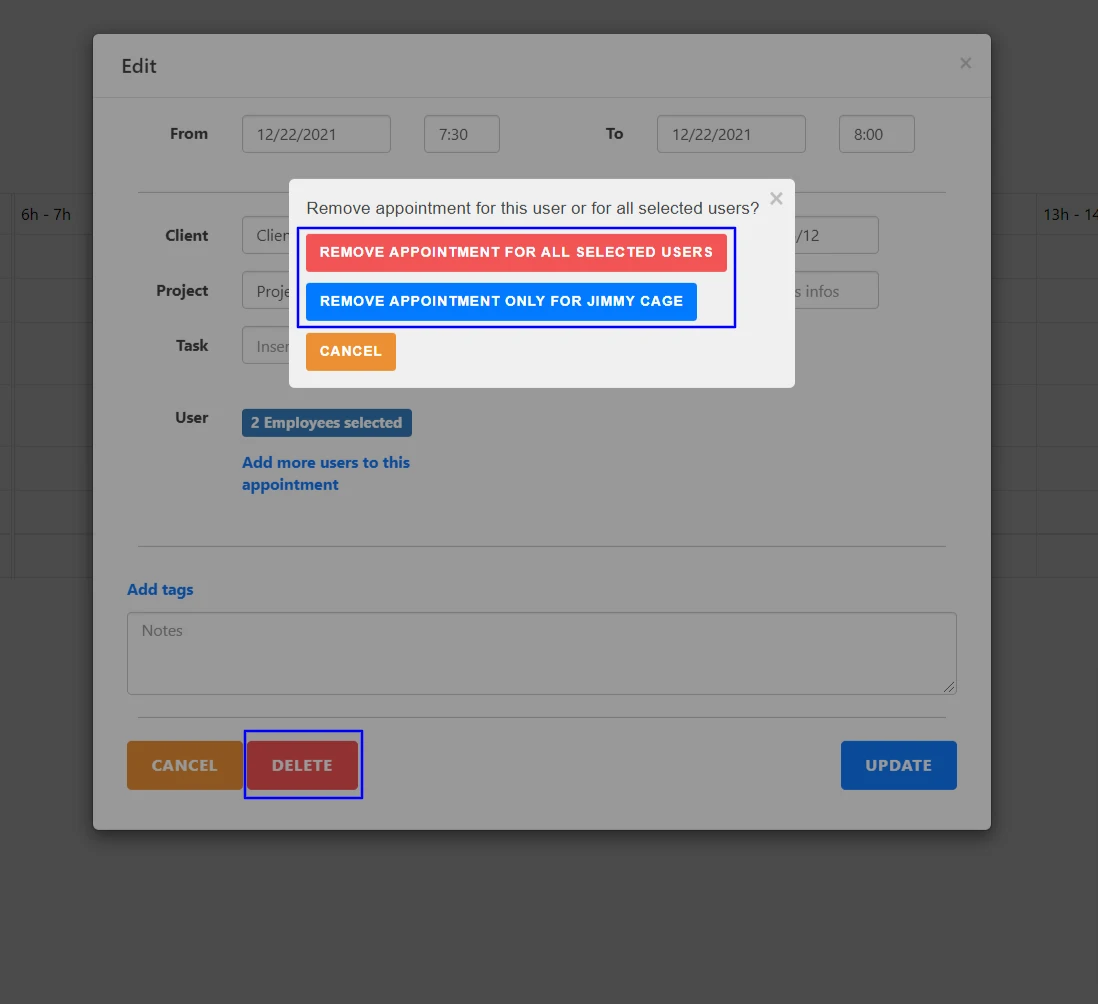
Task: Select the To time field showing 8:00
Action: coord(876,133)
